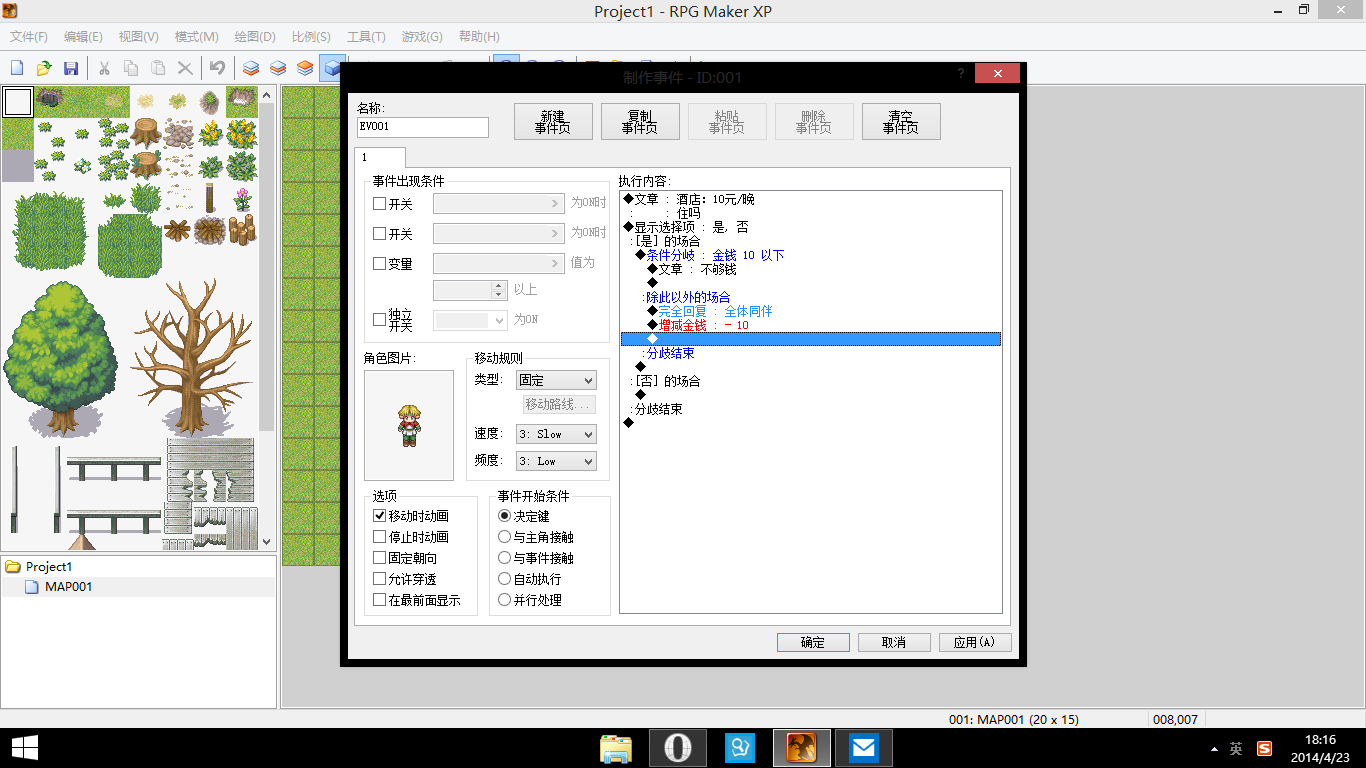Open the 文件(F) menu
Image resolution: width=1366 pixels, height=768 pixels.
(x=29, y=37)
